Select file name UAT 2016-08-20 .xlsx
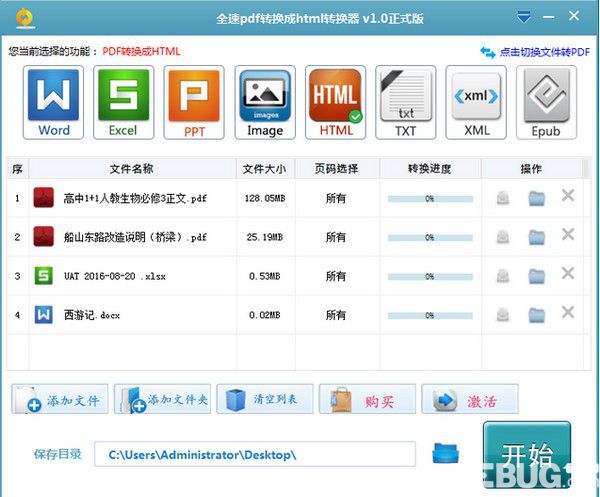Image resolution: width=600 pixels, height=497 pixels. coord(115,276)
